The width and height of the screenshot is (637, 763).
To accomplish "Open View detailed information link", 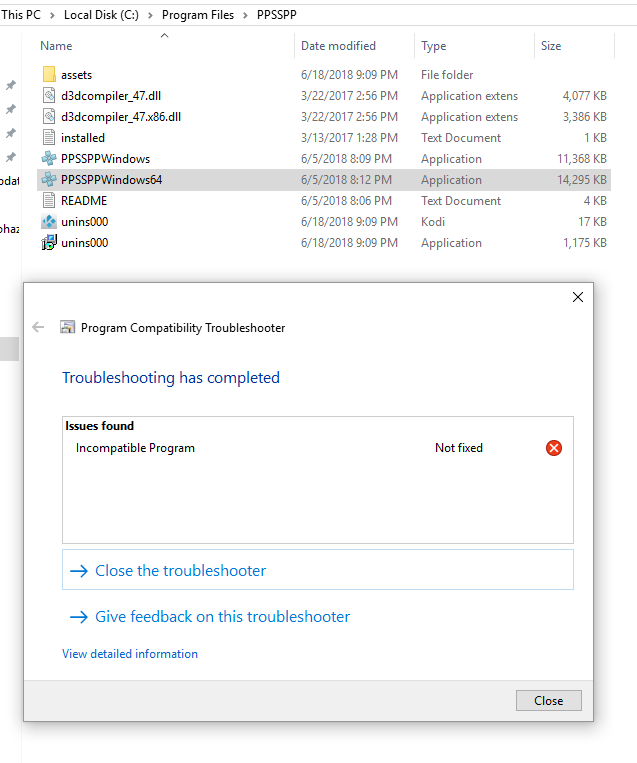I will [130, 654].
